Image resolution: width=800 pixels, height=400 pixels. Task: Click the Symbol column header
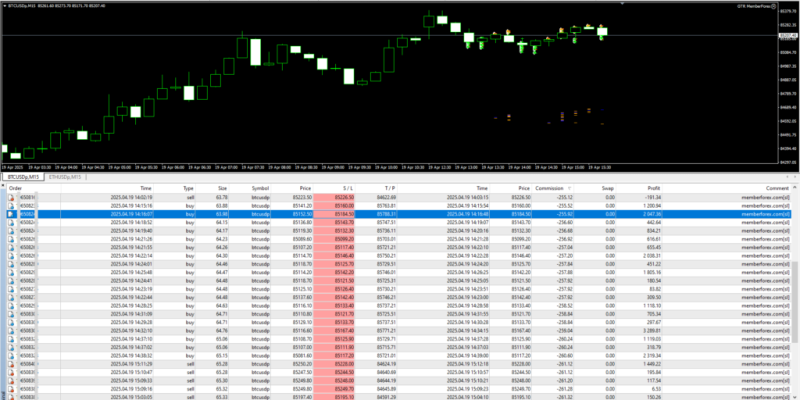(260, 187)
